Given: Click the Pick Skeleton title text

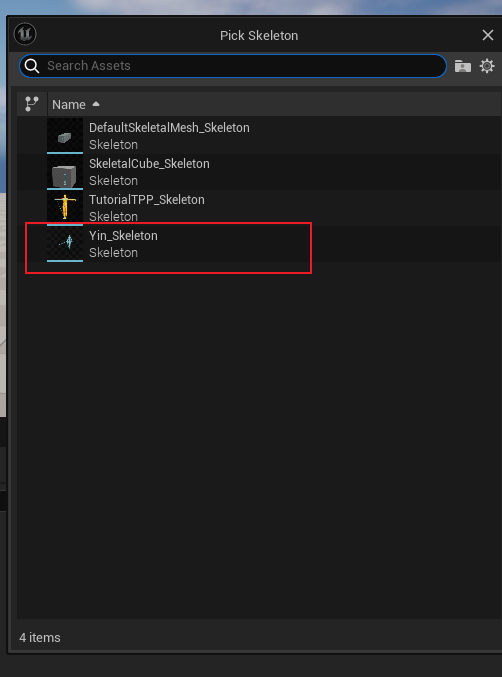Looking at the screenshot, I should 259,35.
